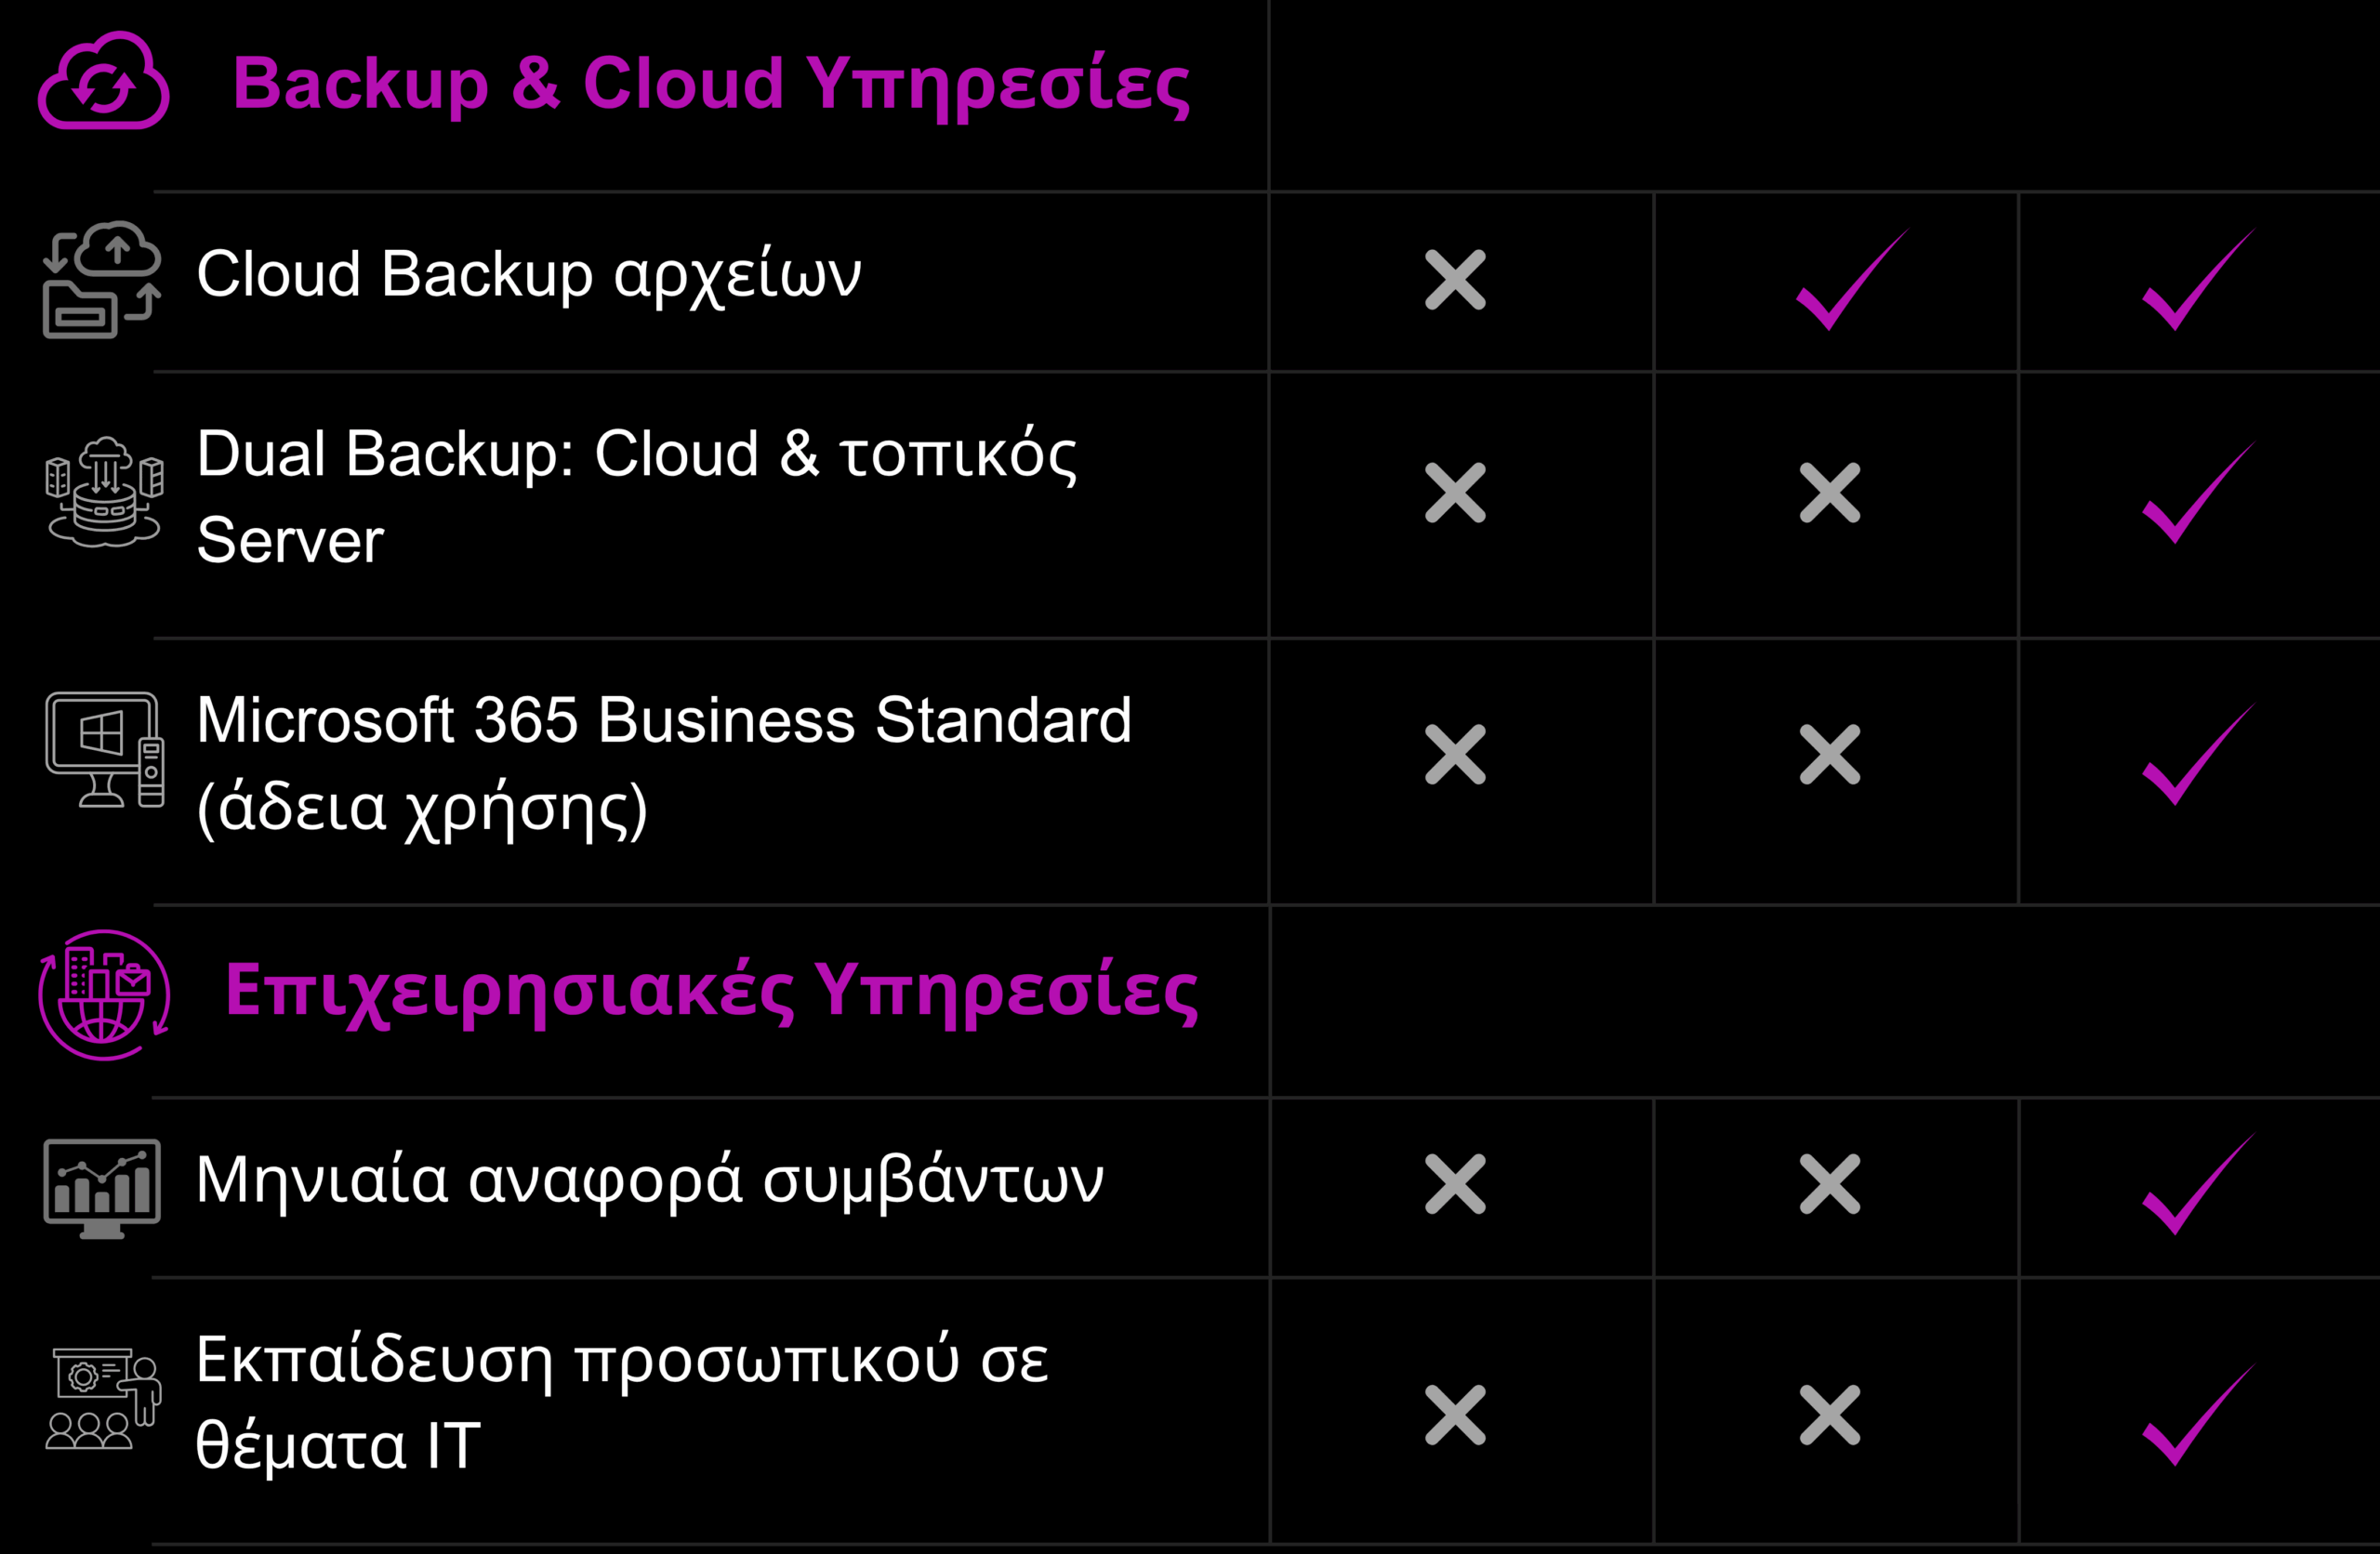Select the Μηνιαία αναφορά συμβάντων label
The width and height of the screenshot is (2380, 1554).
pos(650,1180)
